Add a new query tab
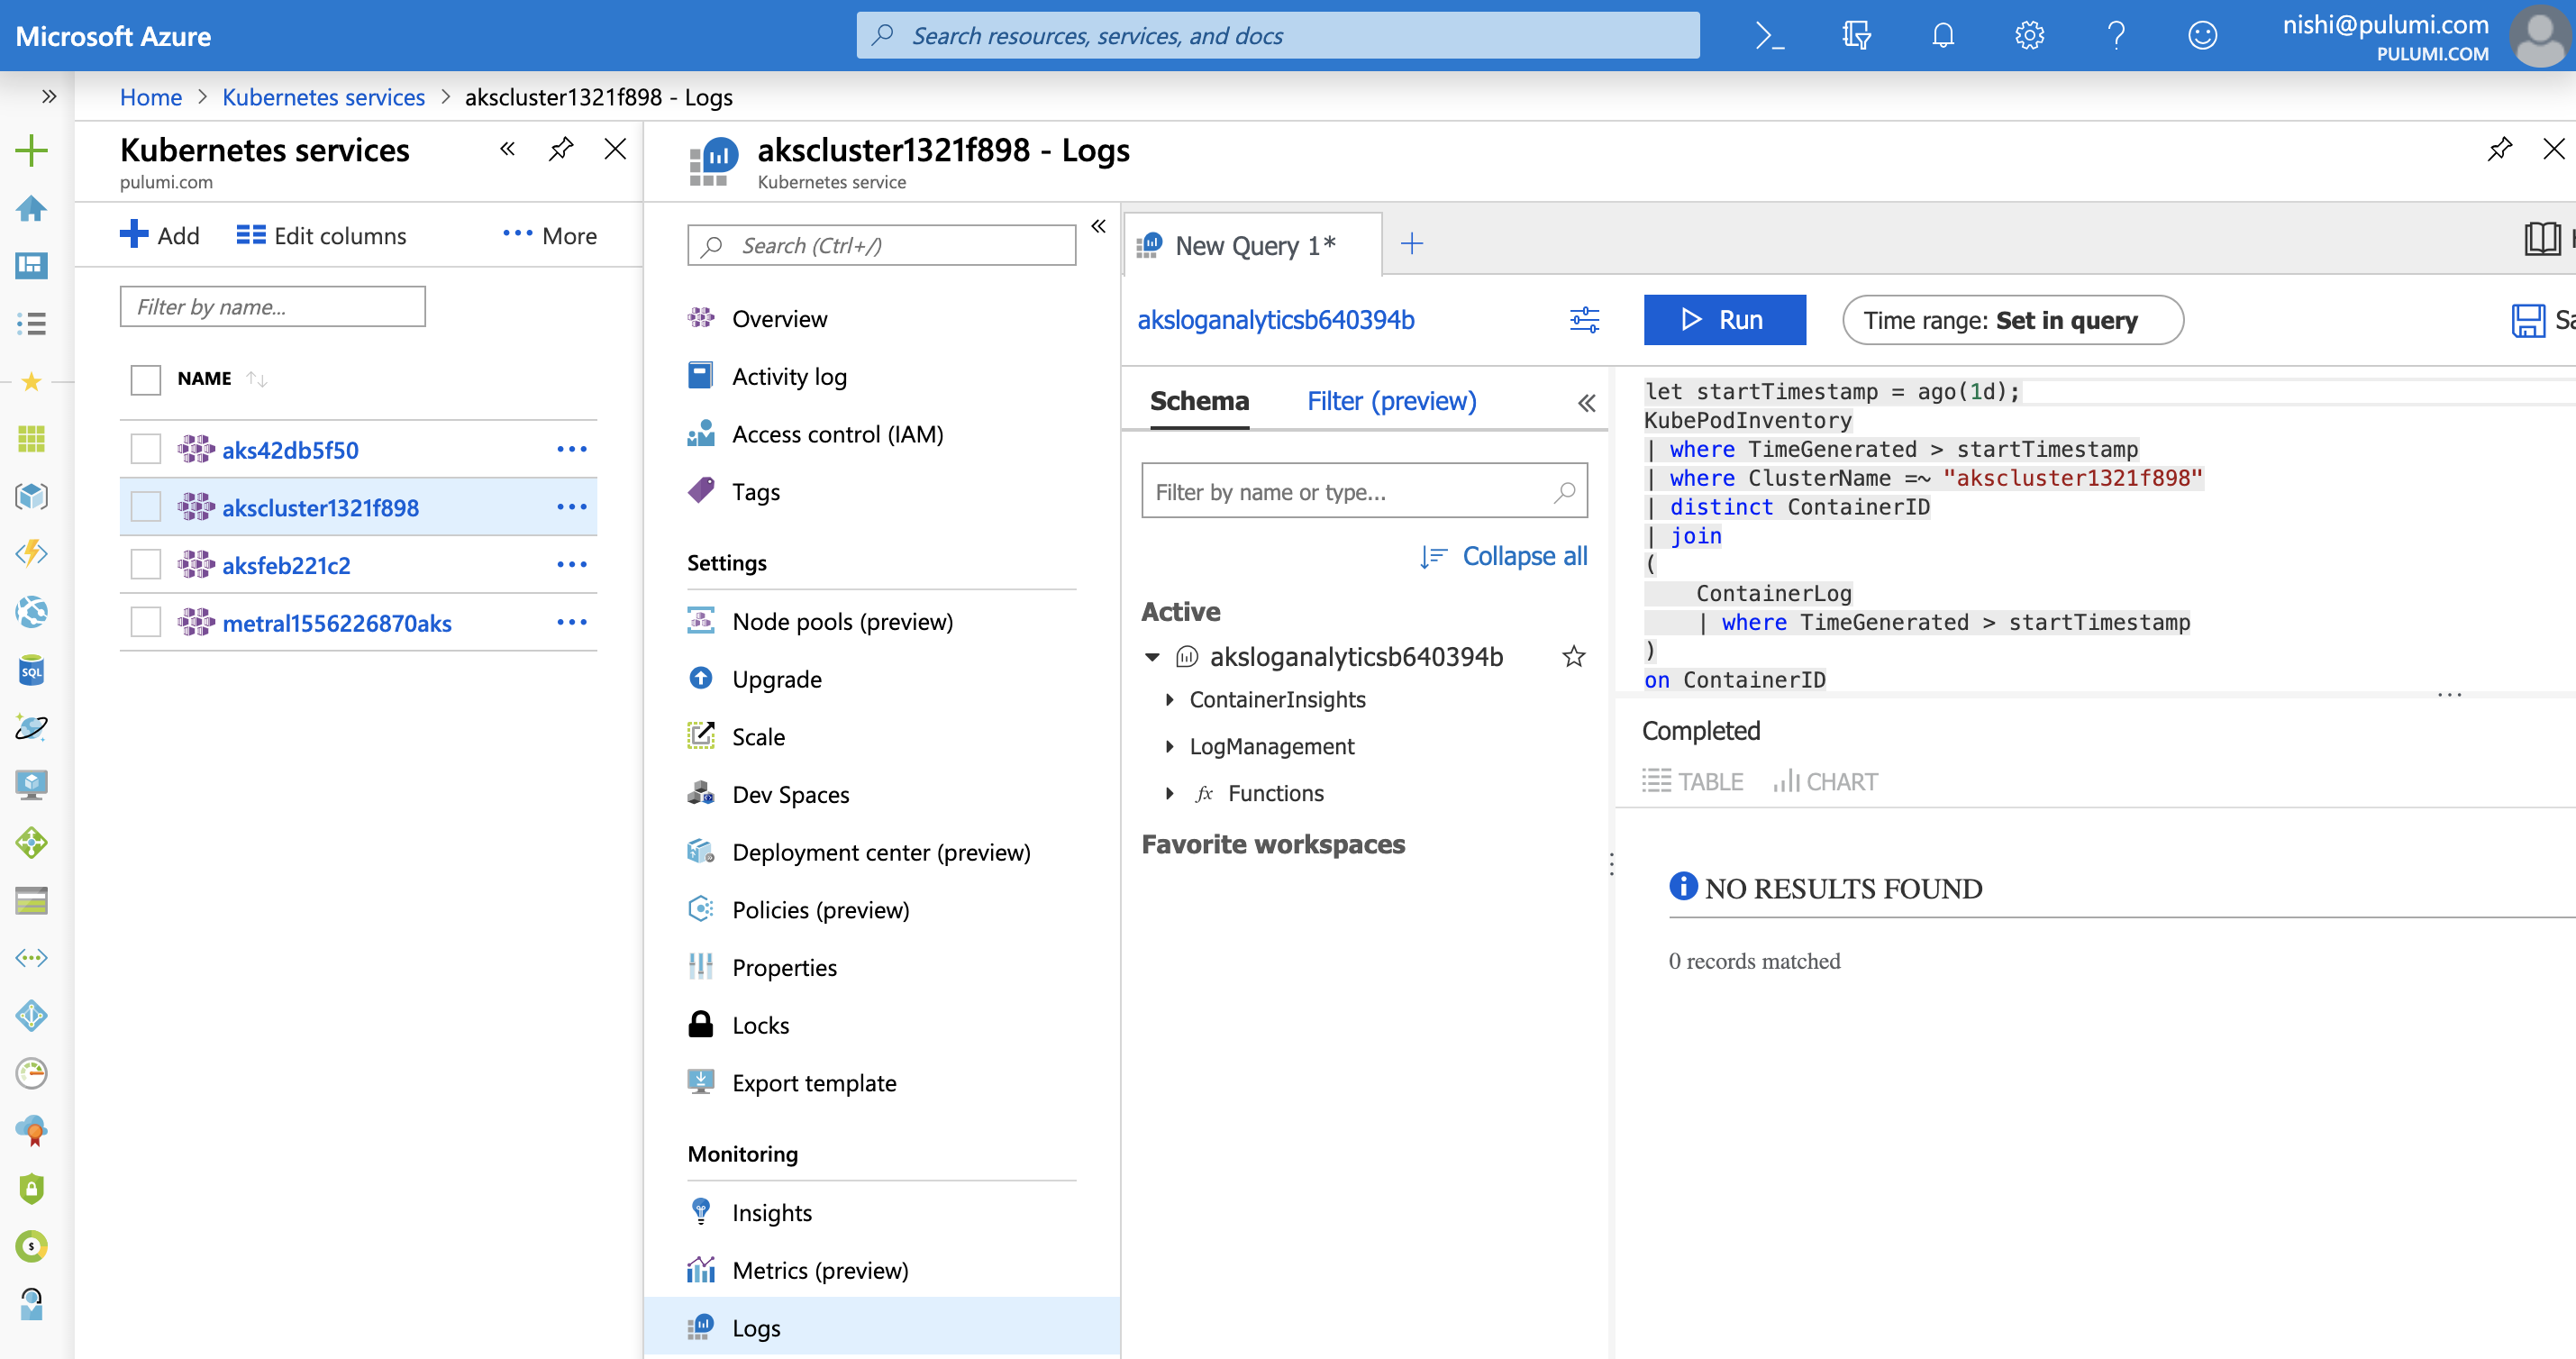This screenshot has width=2576, height=1359. pos(1411,243)
